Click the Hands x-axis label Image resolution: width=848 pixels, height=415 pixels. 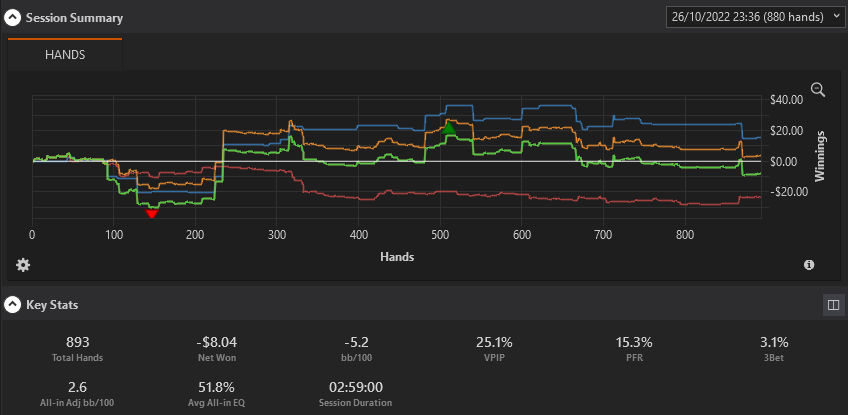[397, 256]
